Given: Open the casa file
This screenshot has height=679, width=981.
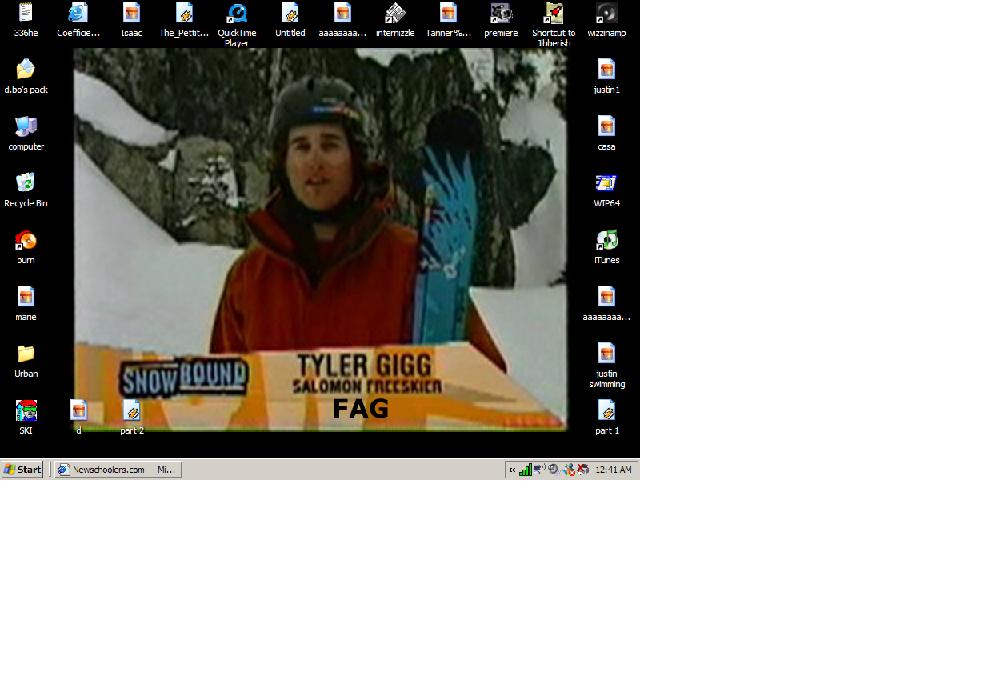Looking at the screenshot, I should (606, 128).
